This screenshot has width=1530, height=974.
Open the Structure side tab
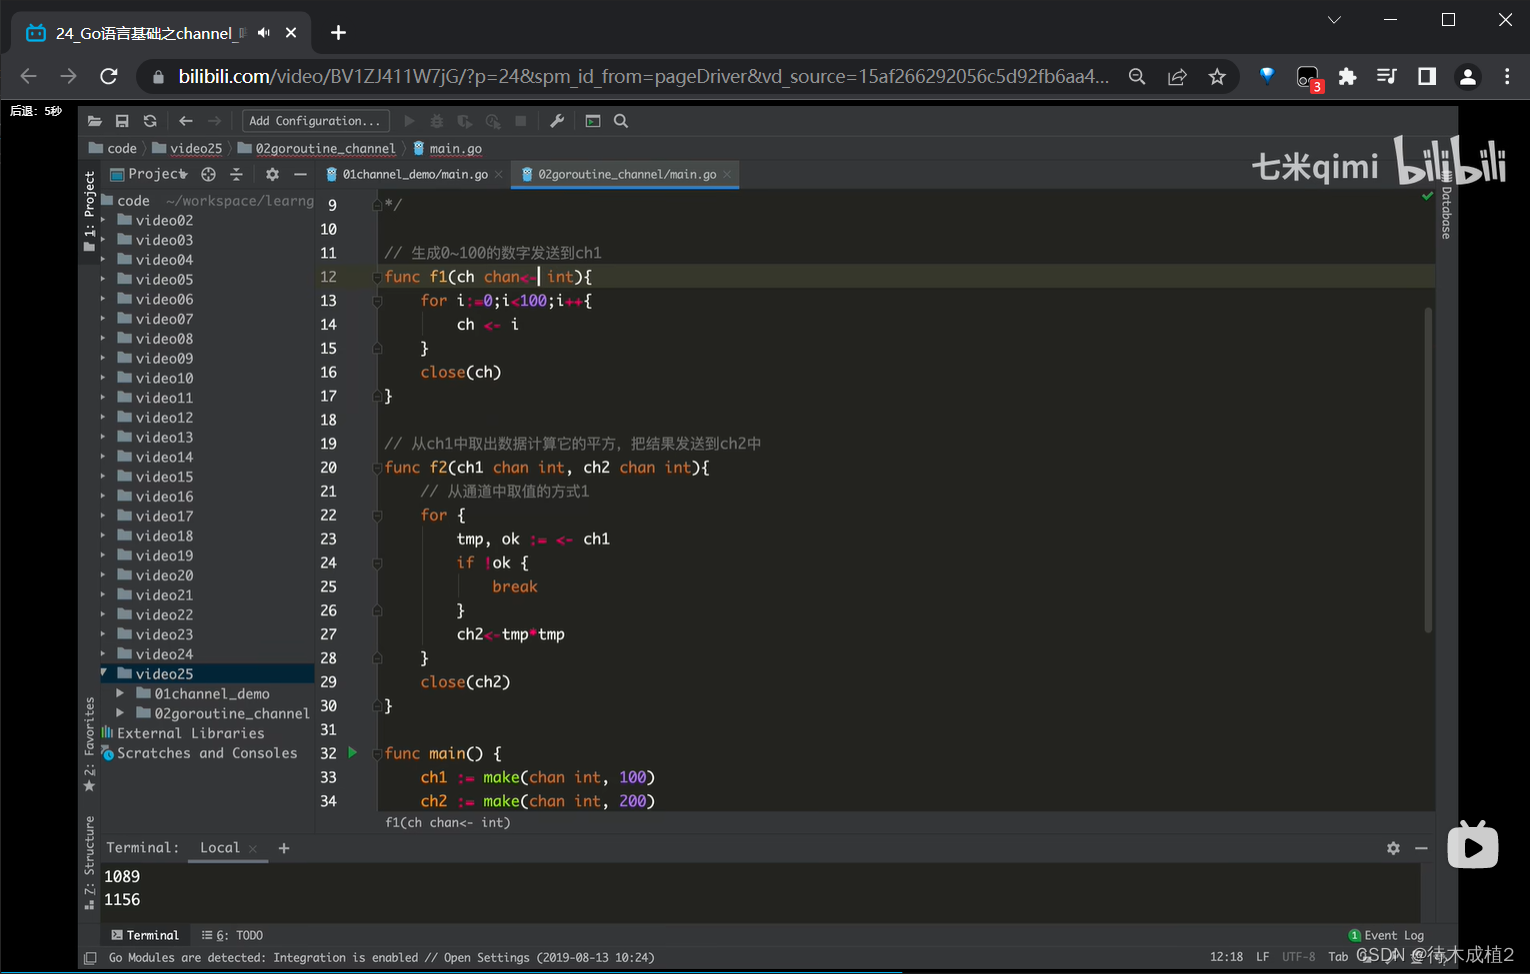click(x=90, y=862)
